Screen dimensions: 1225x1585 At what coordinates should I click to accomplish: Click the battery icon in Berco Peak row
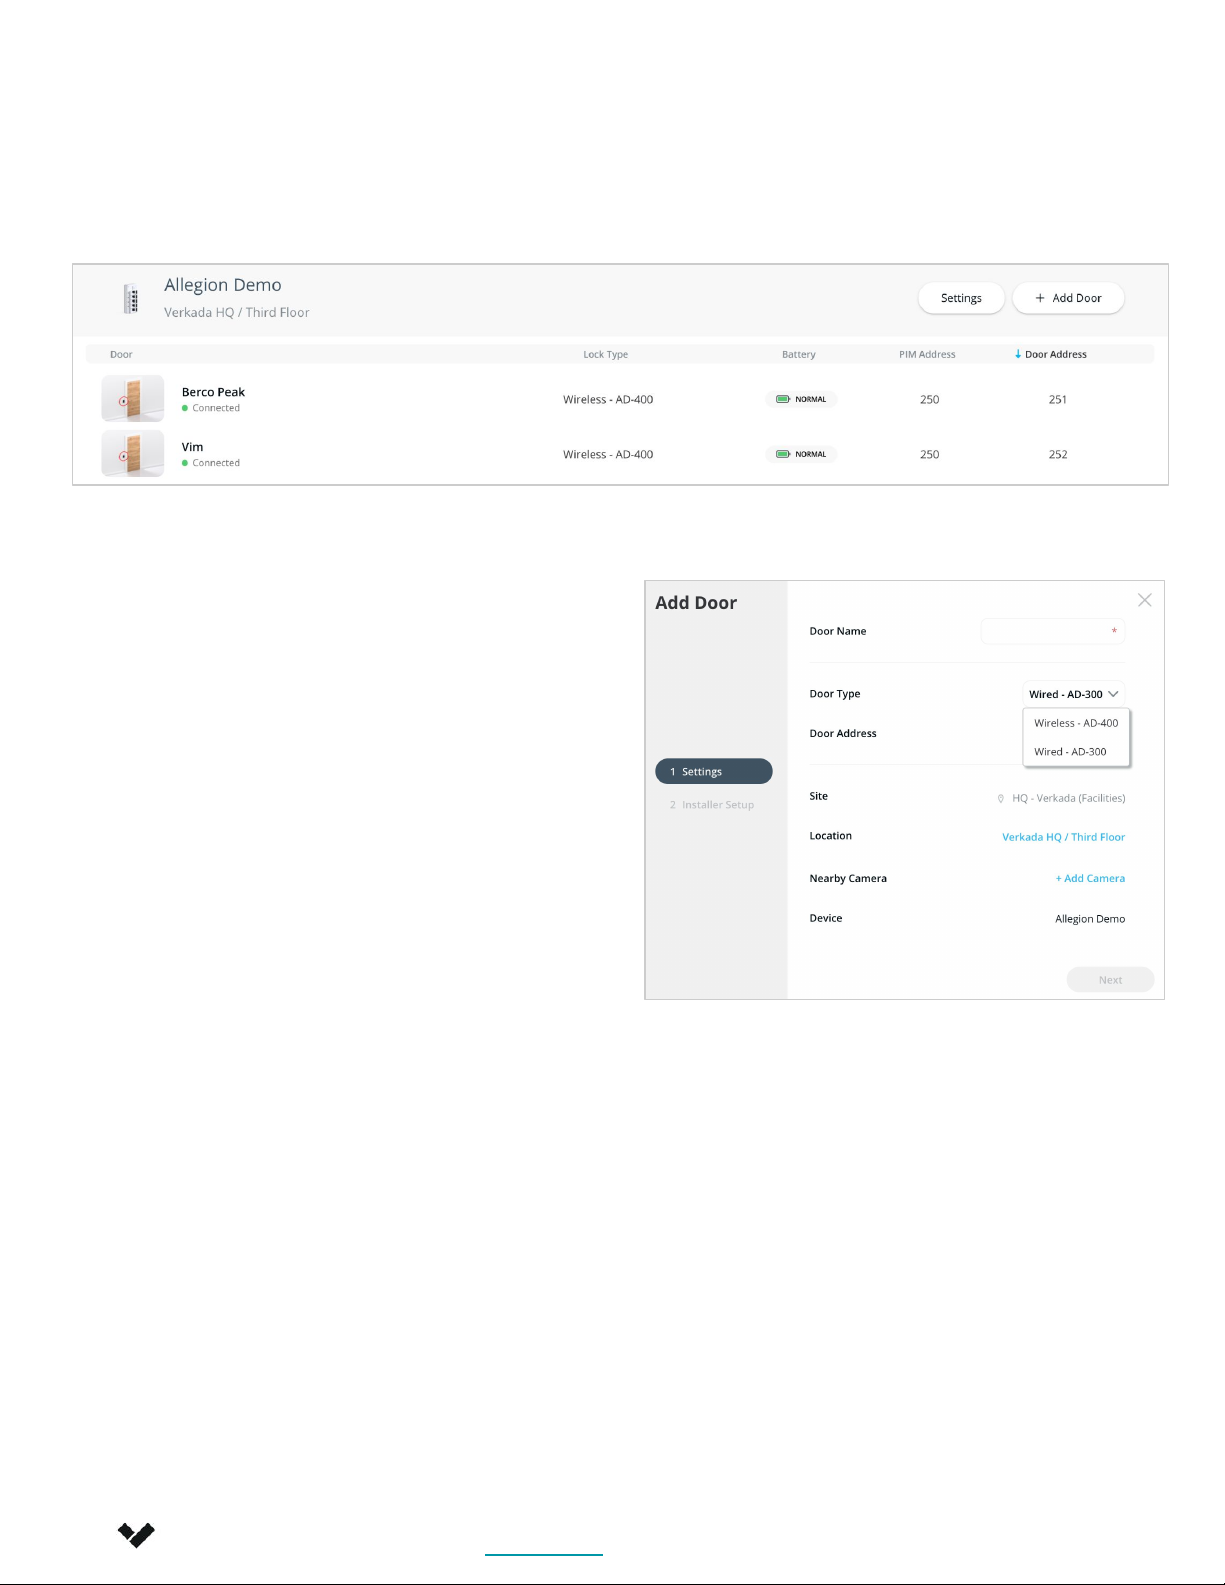pyautogui.click(x=783, y=399)
